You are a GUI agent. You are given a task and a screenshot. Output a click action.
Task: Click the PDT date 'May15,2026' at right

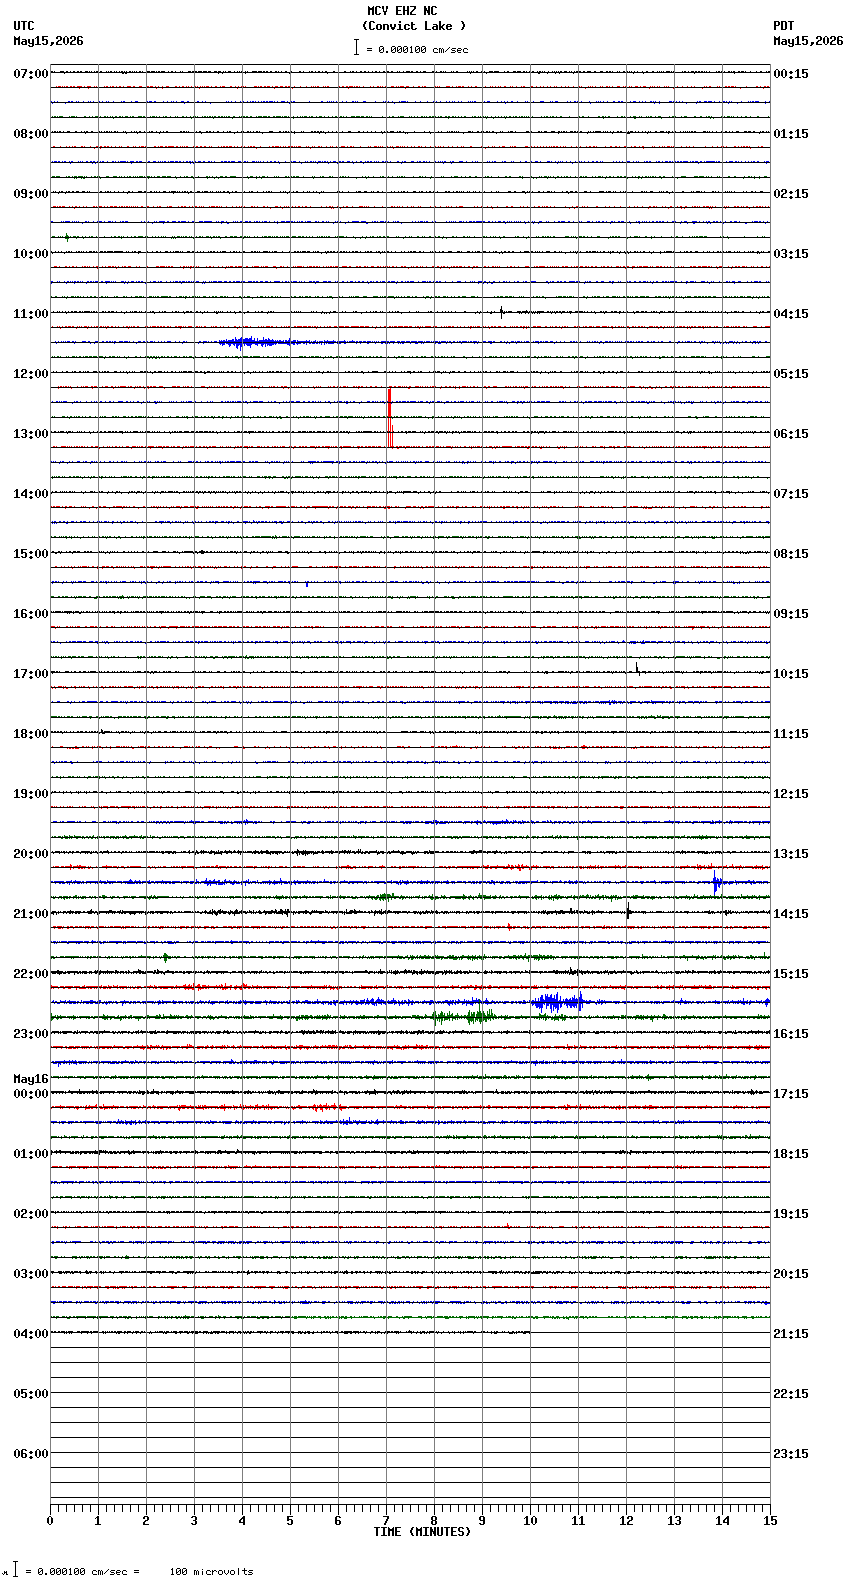[808, 41]
